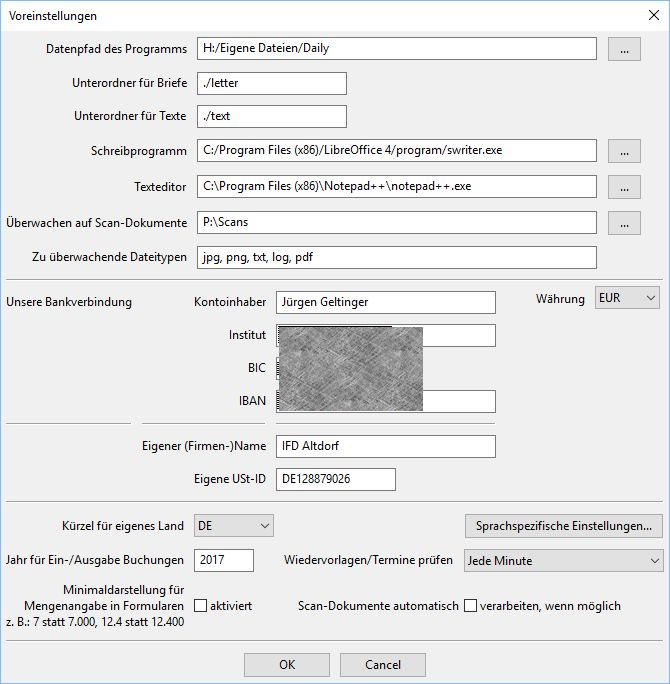Toggle Scan-Dokumente automatisch verarbeiten checkbox

click(470, 606)
